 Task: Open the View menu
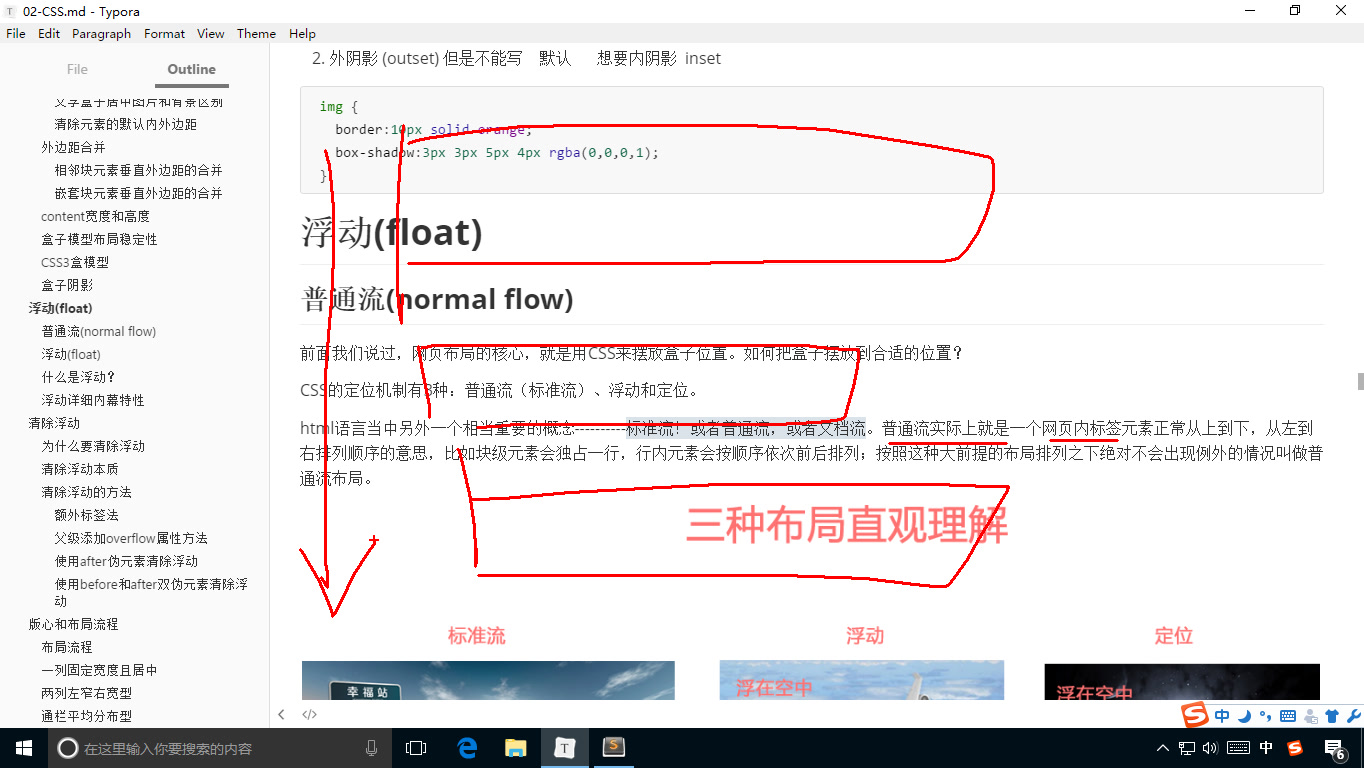pyautogui.click(x=211, y=33)
